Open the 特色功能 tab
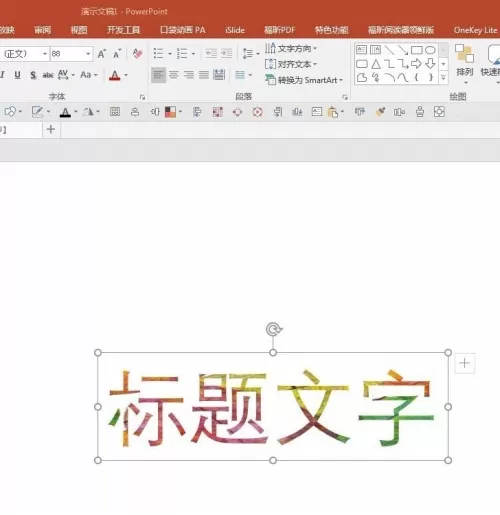Image resolution: width=500 pixels, height=515 pixels. click(332, 30)
